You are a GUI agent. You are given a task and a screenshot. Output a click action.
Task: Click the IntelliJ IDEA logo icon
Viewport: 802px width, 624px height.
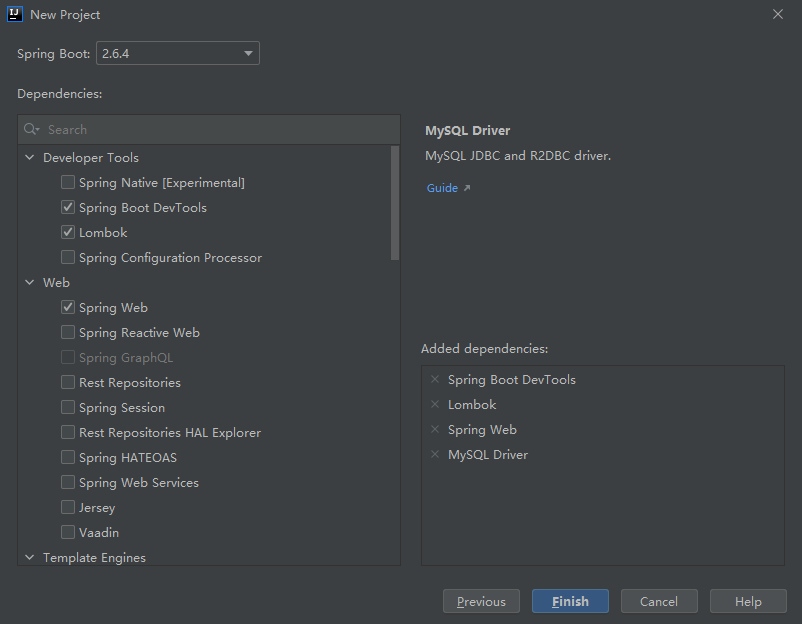pos(15,15)
